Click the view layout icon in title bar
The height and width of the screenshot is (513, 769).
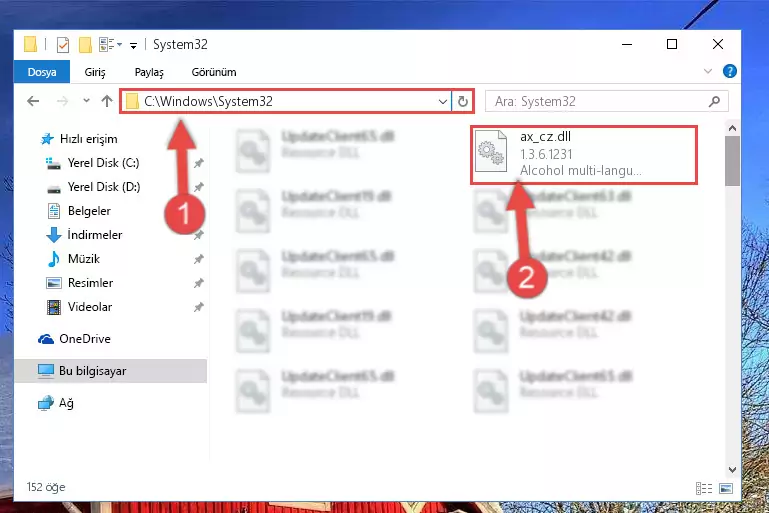tap(107, 45)
